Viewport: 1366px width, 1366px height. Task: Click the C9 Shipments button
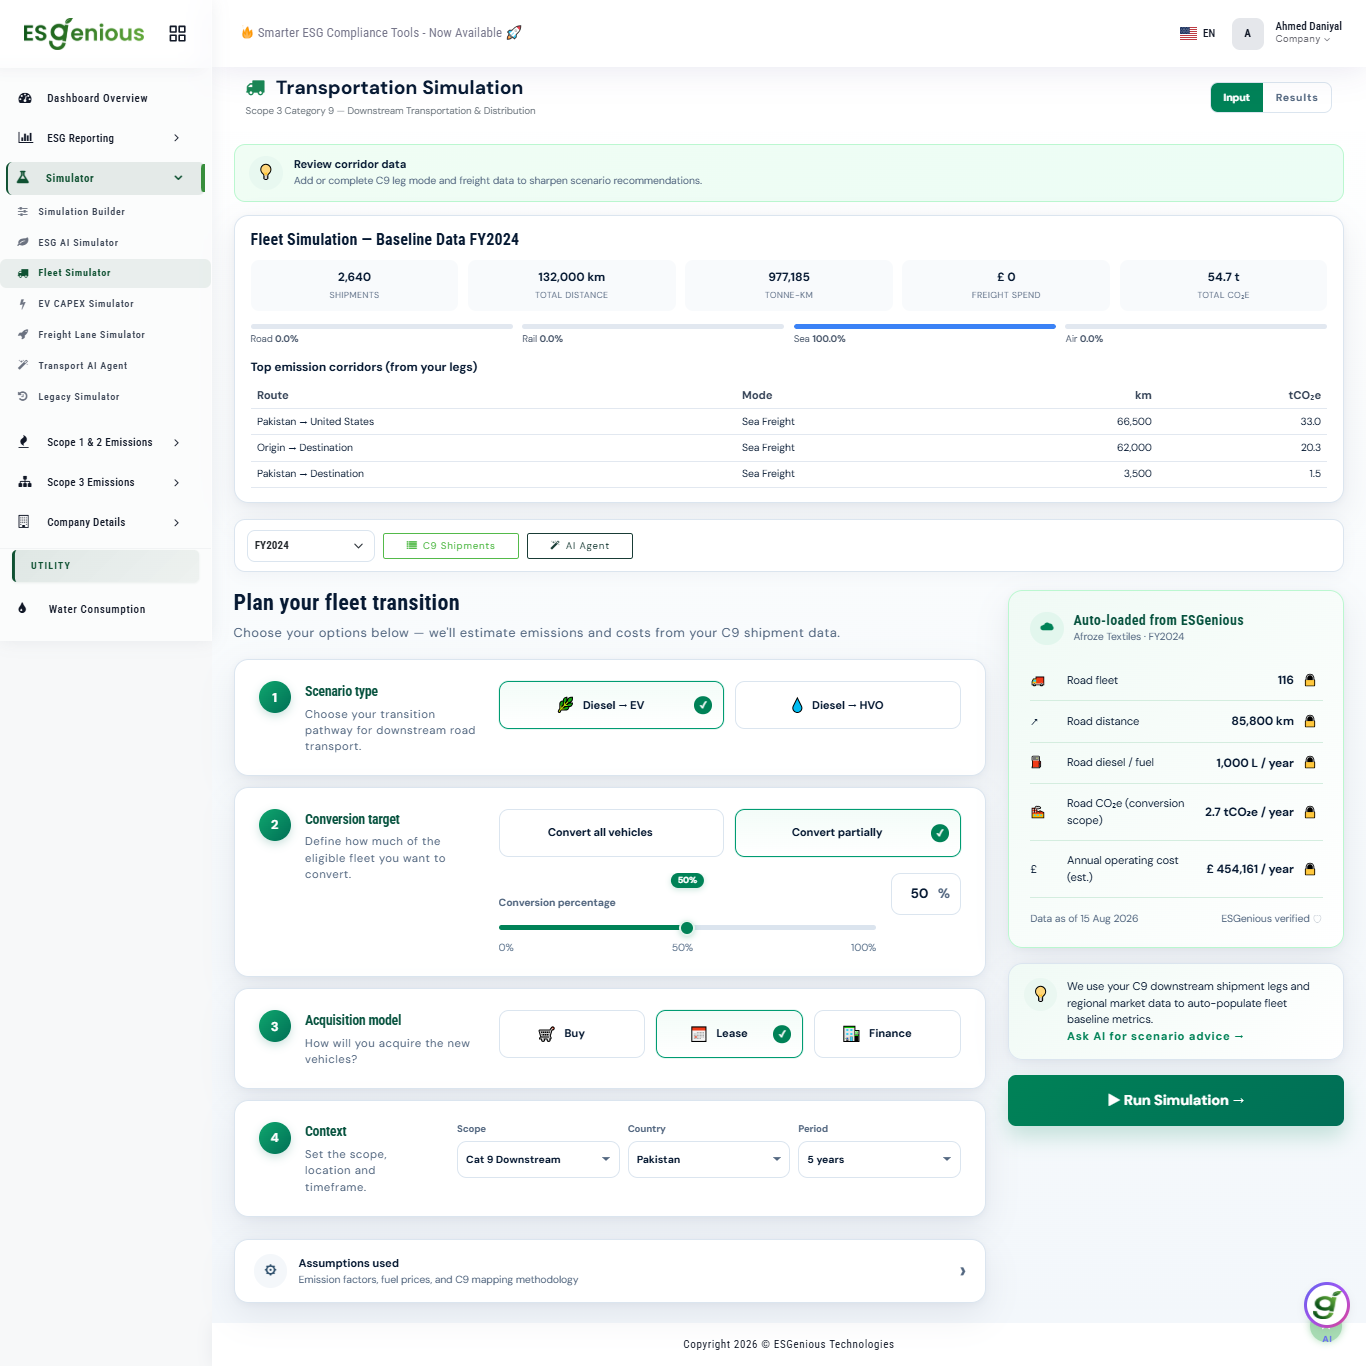(451, 546)
